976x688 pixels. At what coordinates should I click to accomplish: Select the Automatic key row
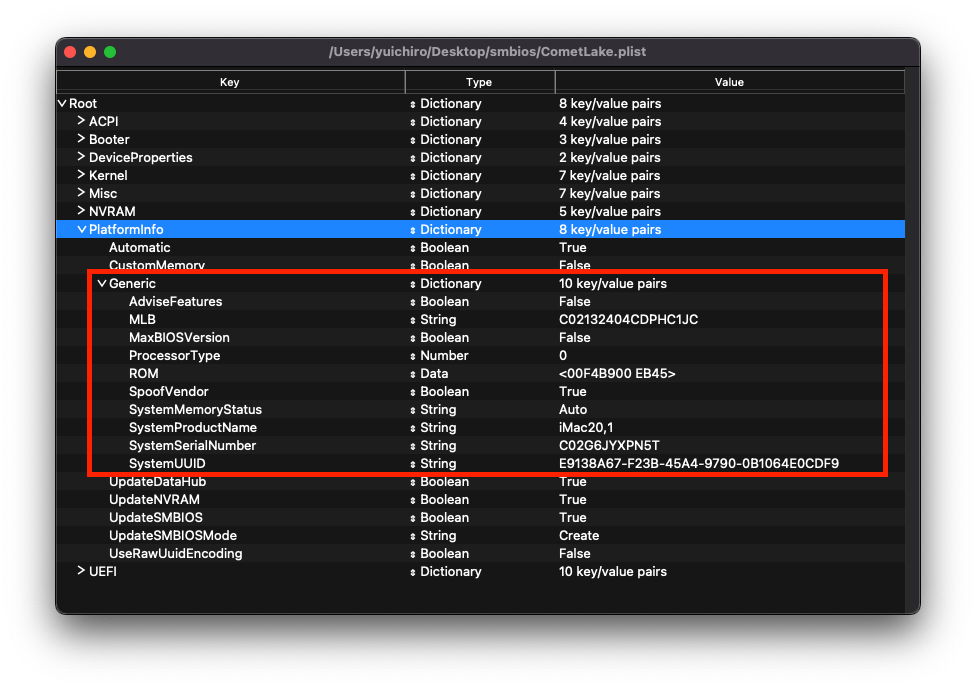pos(140,247)
